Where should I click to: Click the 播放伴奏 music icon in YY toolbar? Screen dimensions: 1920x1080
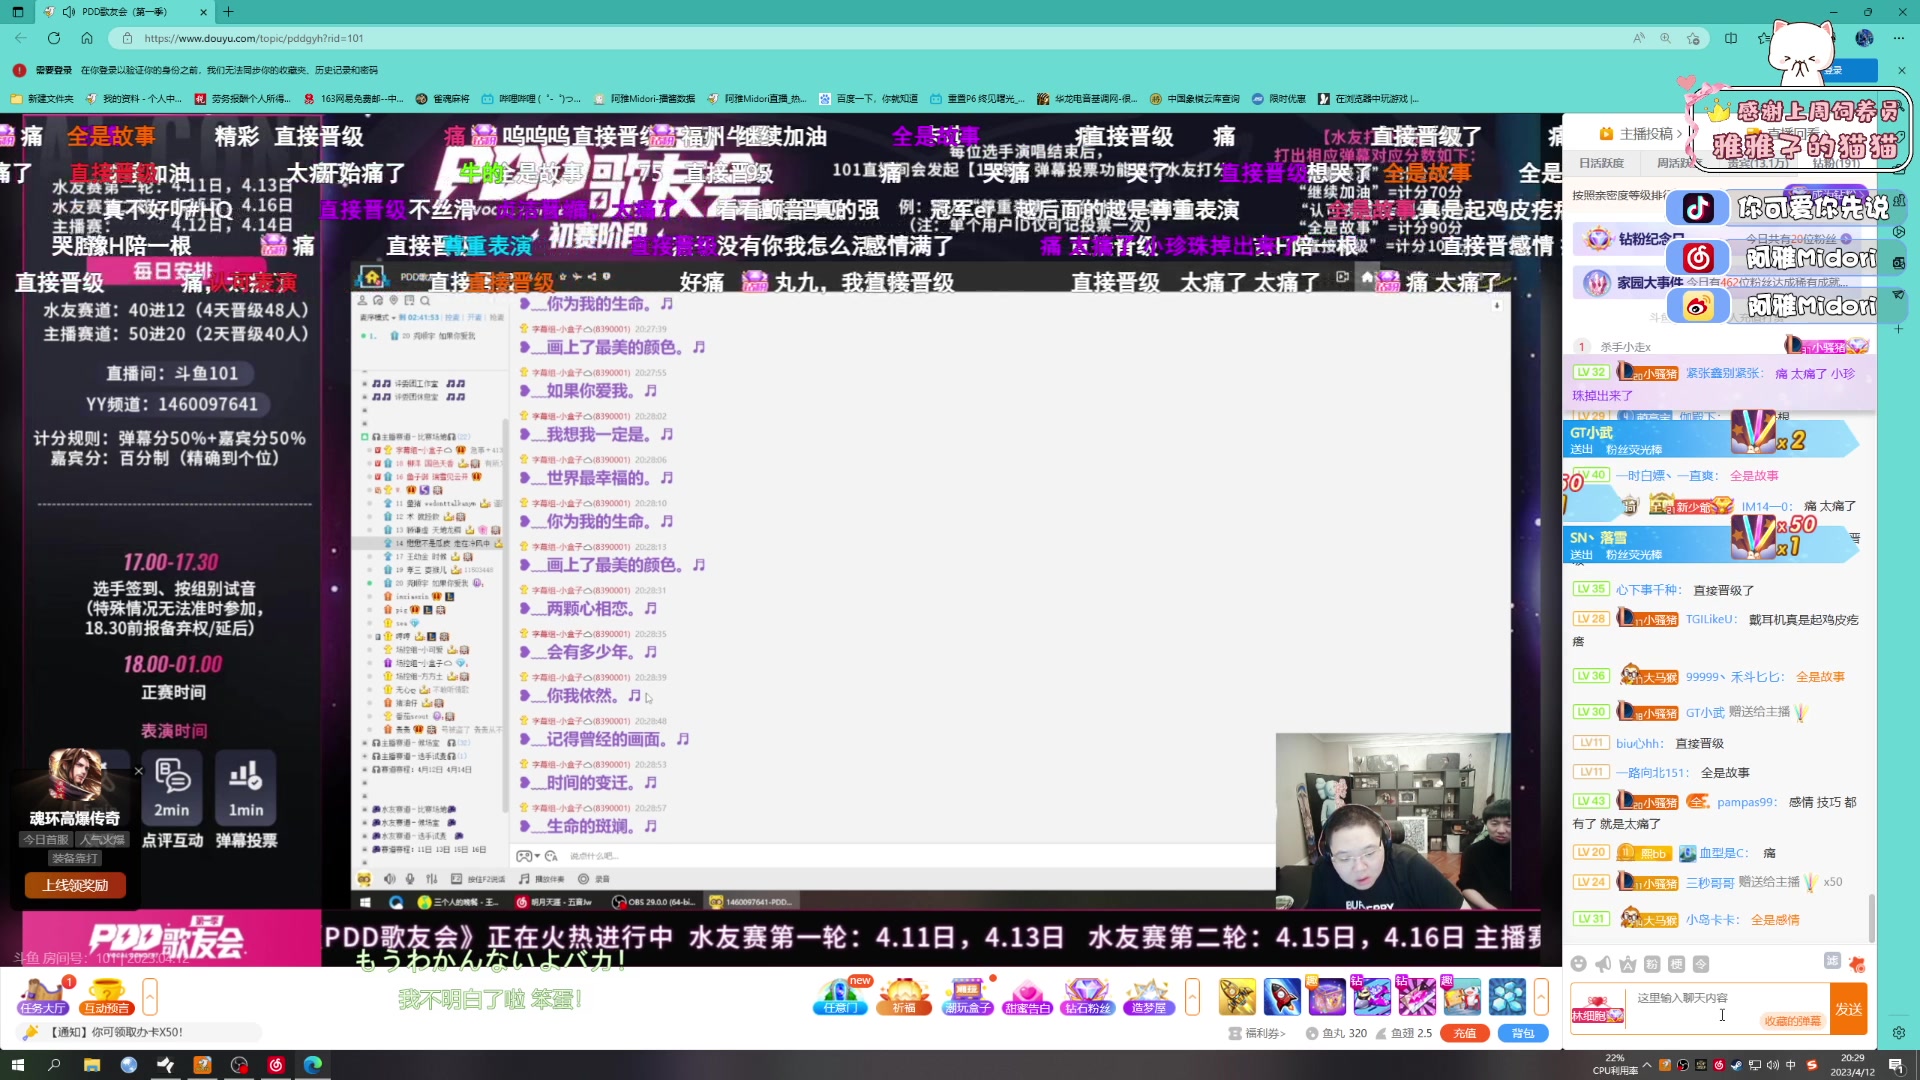(x=523, y=879)
